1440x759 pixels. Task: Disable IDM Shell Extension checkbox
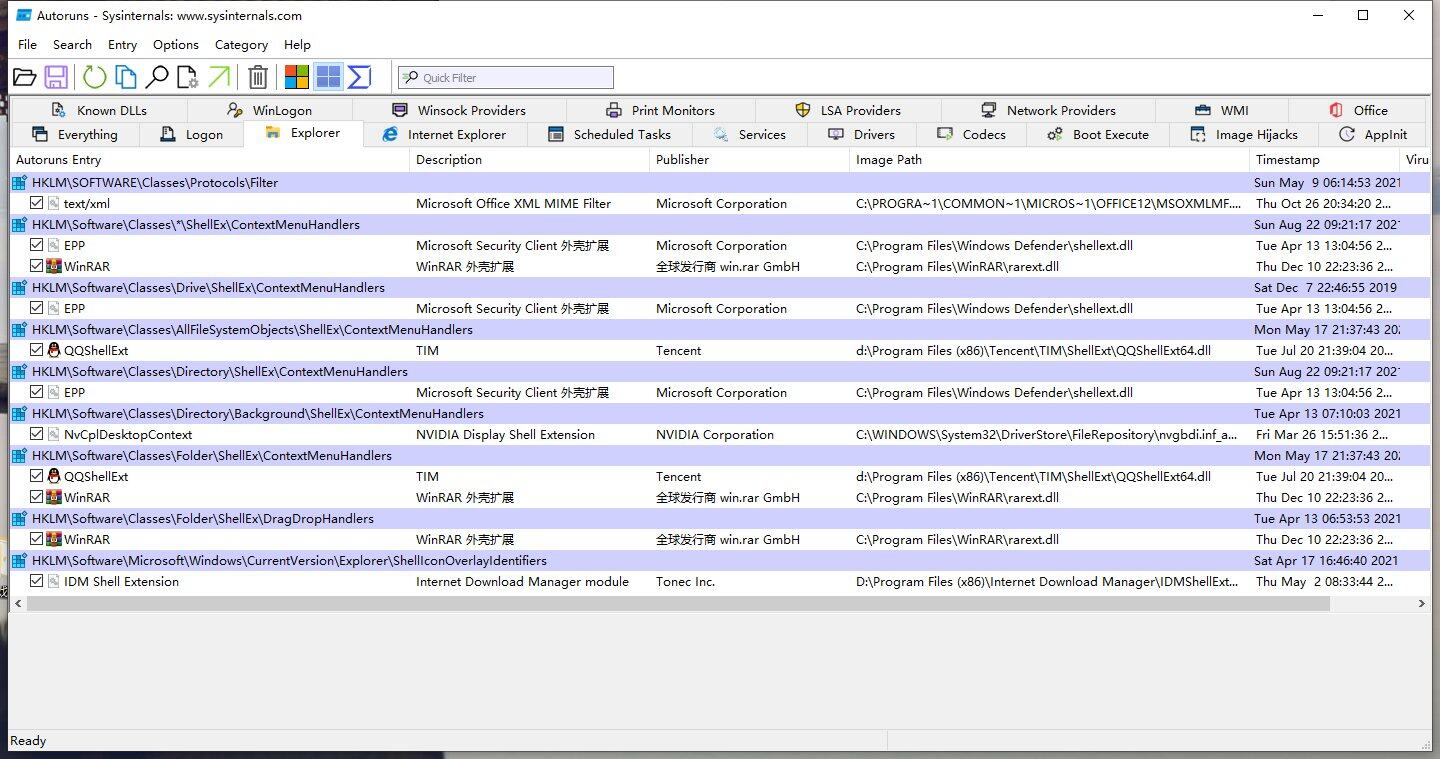[37, 581]
